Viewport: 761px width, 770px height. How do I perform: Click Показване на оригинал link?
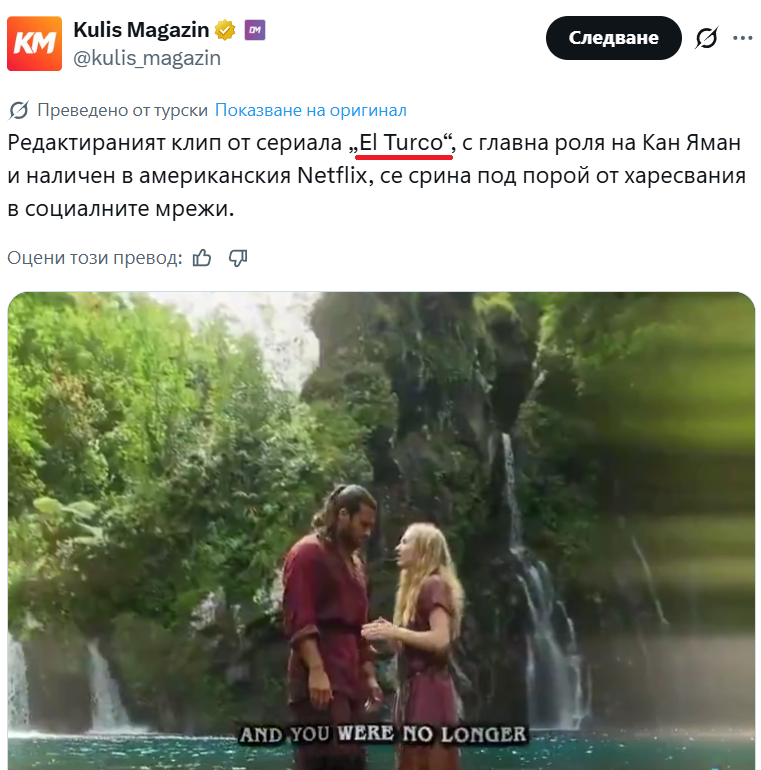[311, 110]
